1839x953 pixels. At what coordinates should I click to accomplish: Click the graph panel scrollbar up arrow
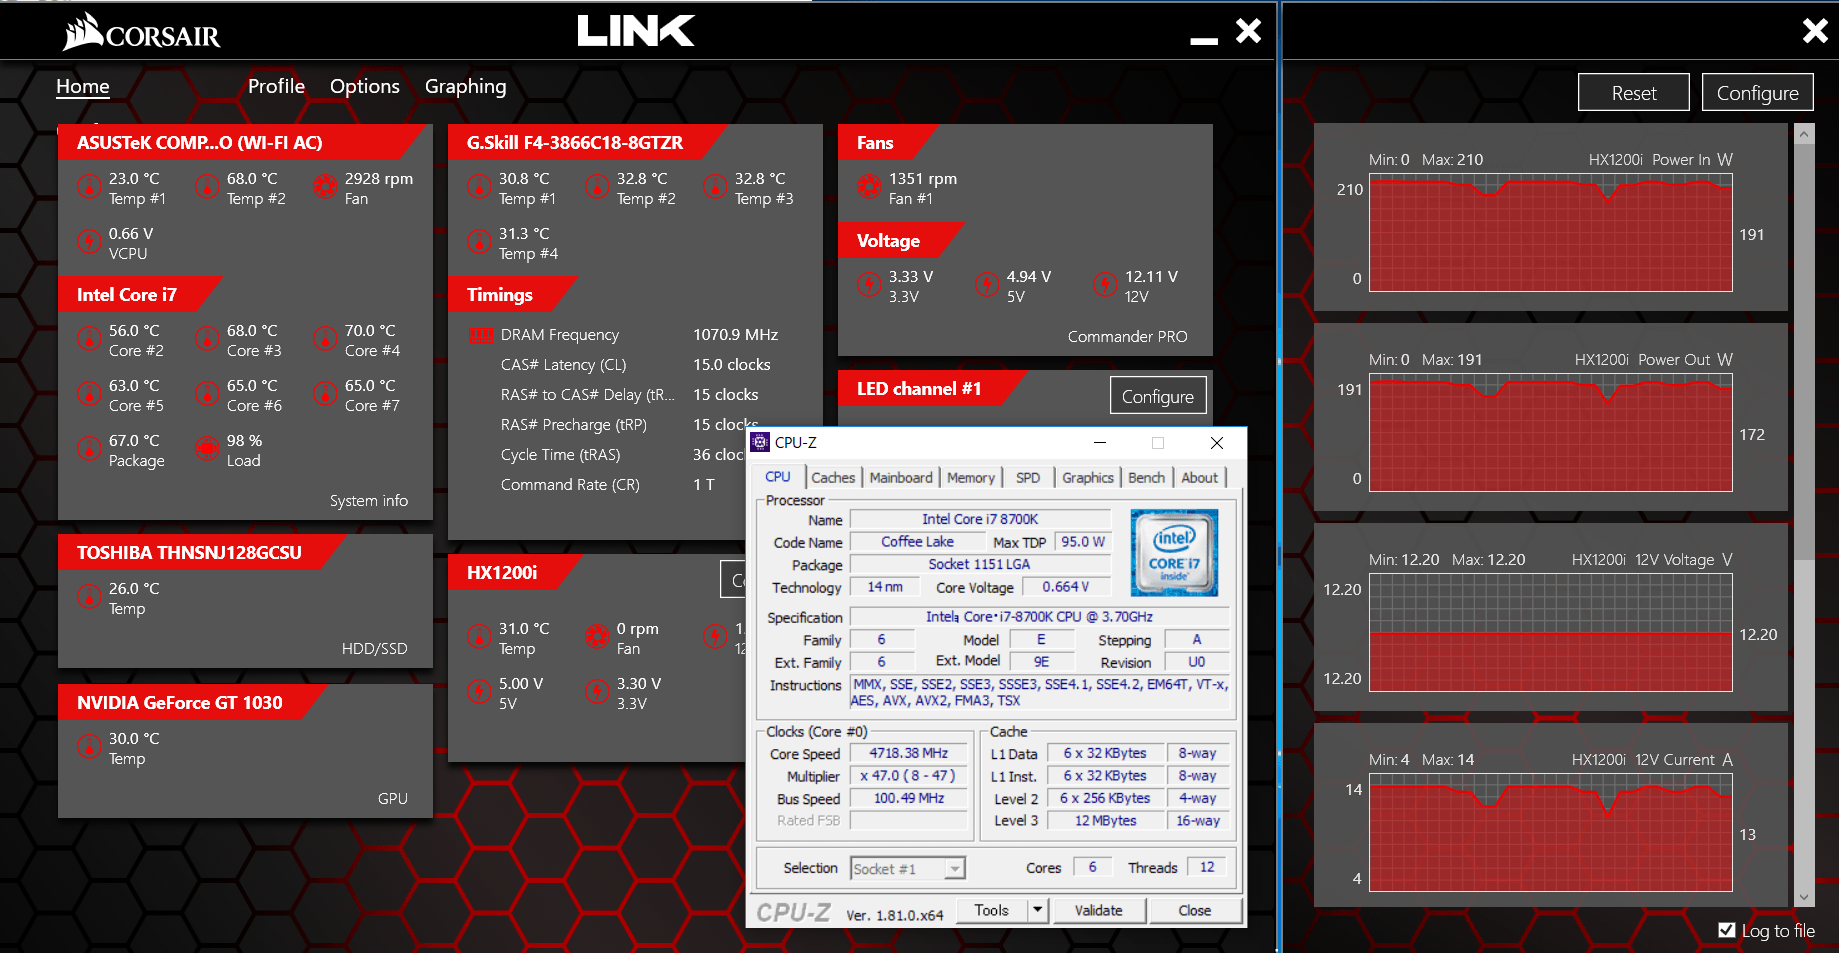[1804, 133]
